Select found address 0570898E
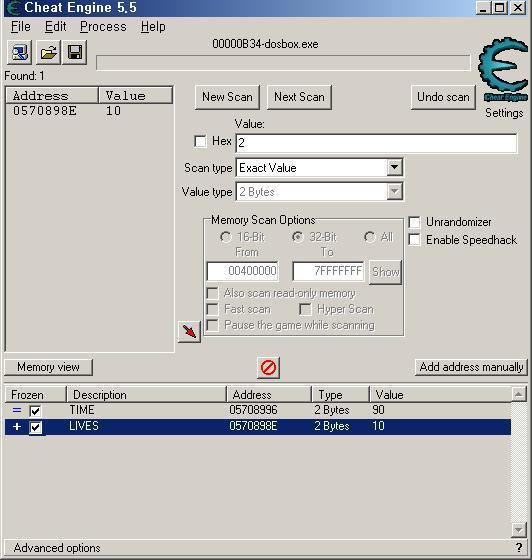532x560 pixels. click(45, 111)
